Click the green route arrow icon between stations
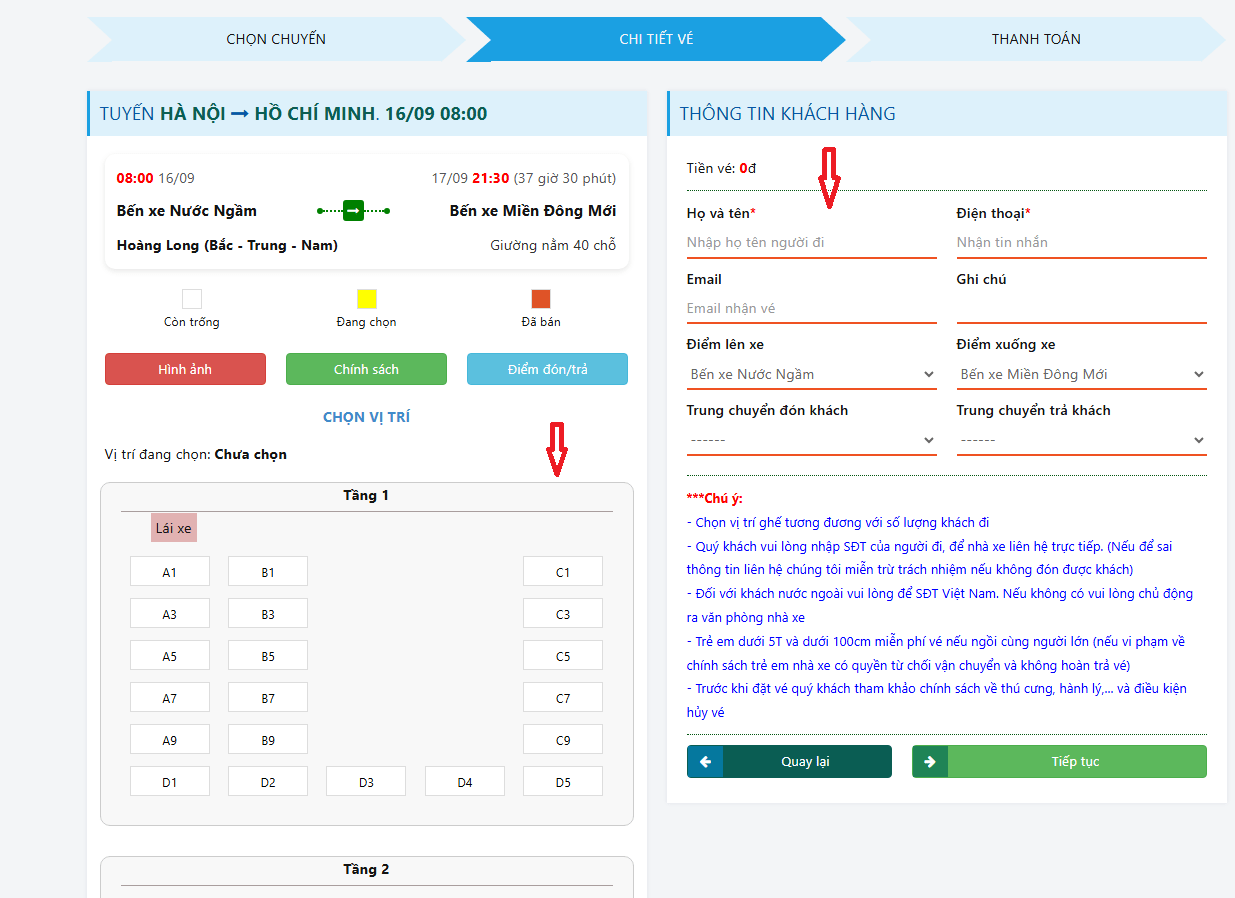The width and height of the screenshot is (1235, 898). point(353,211)
